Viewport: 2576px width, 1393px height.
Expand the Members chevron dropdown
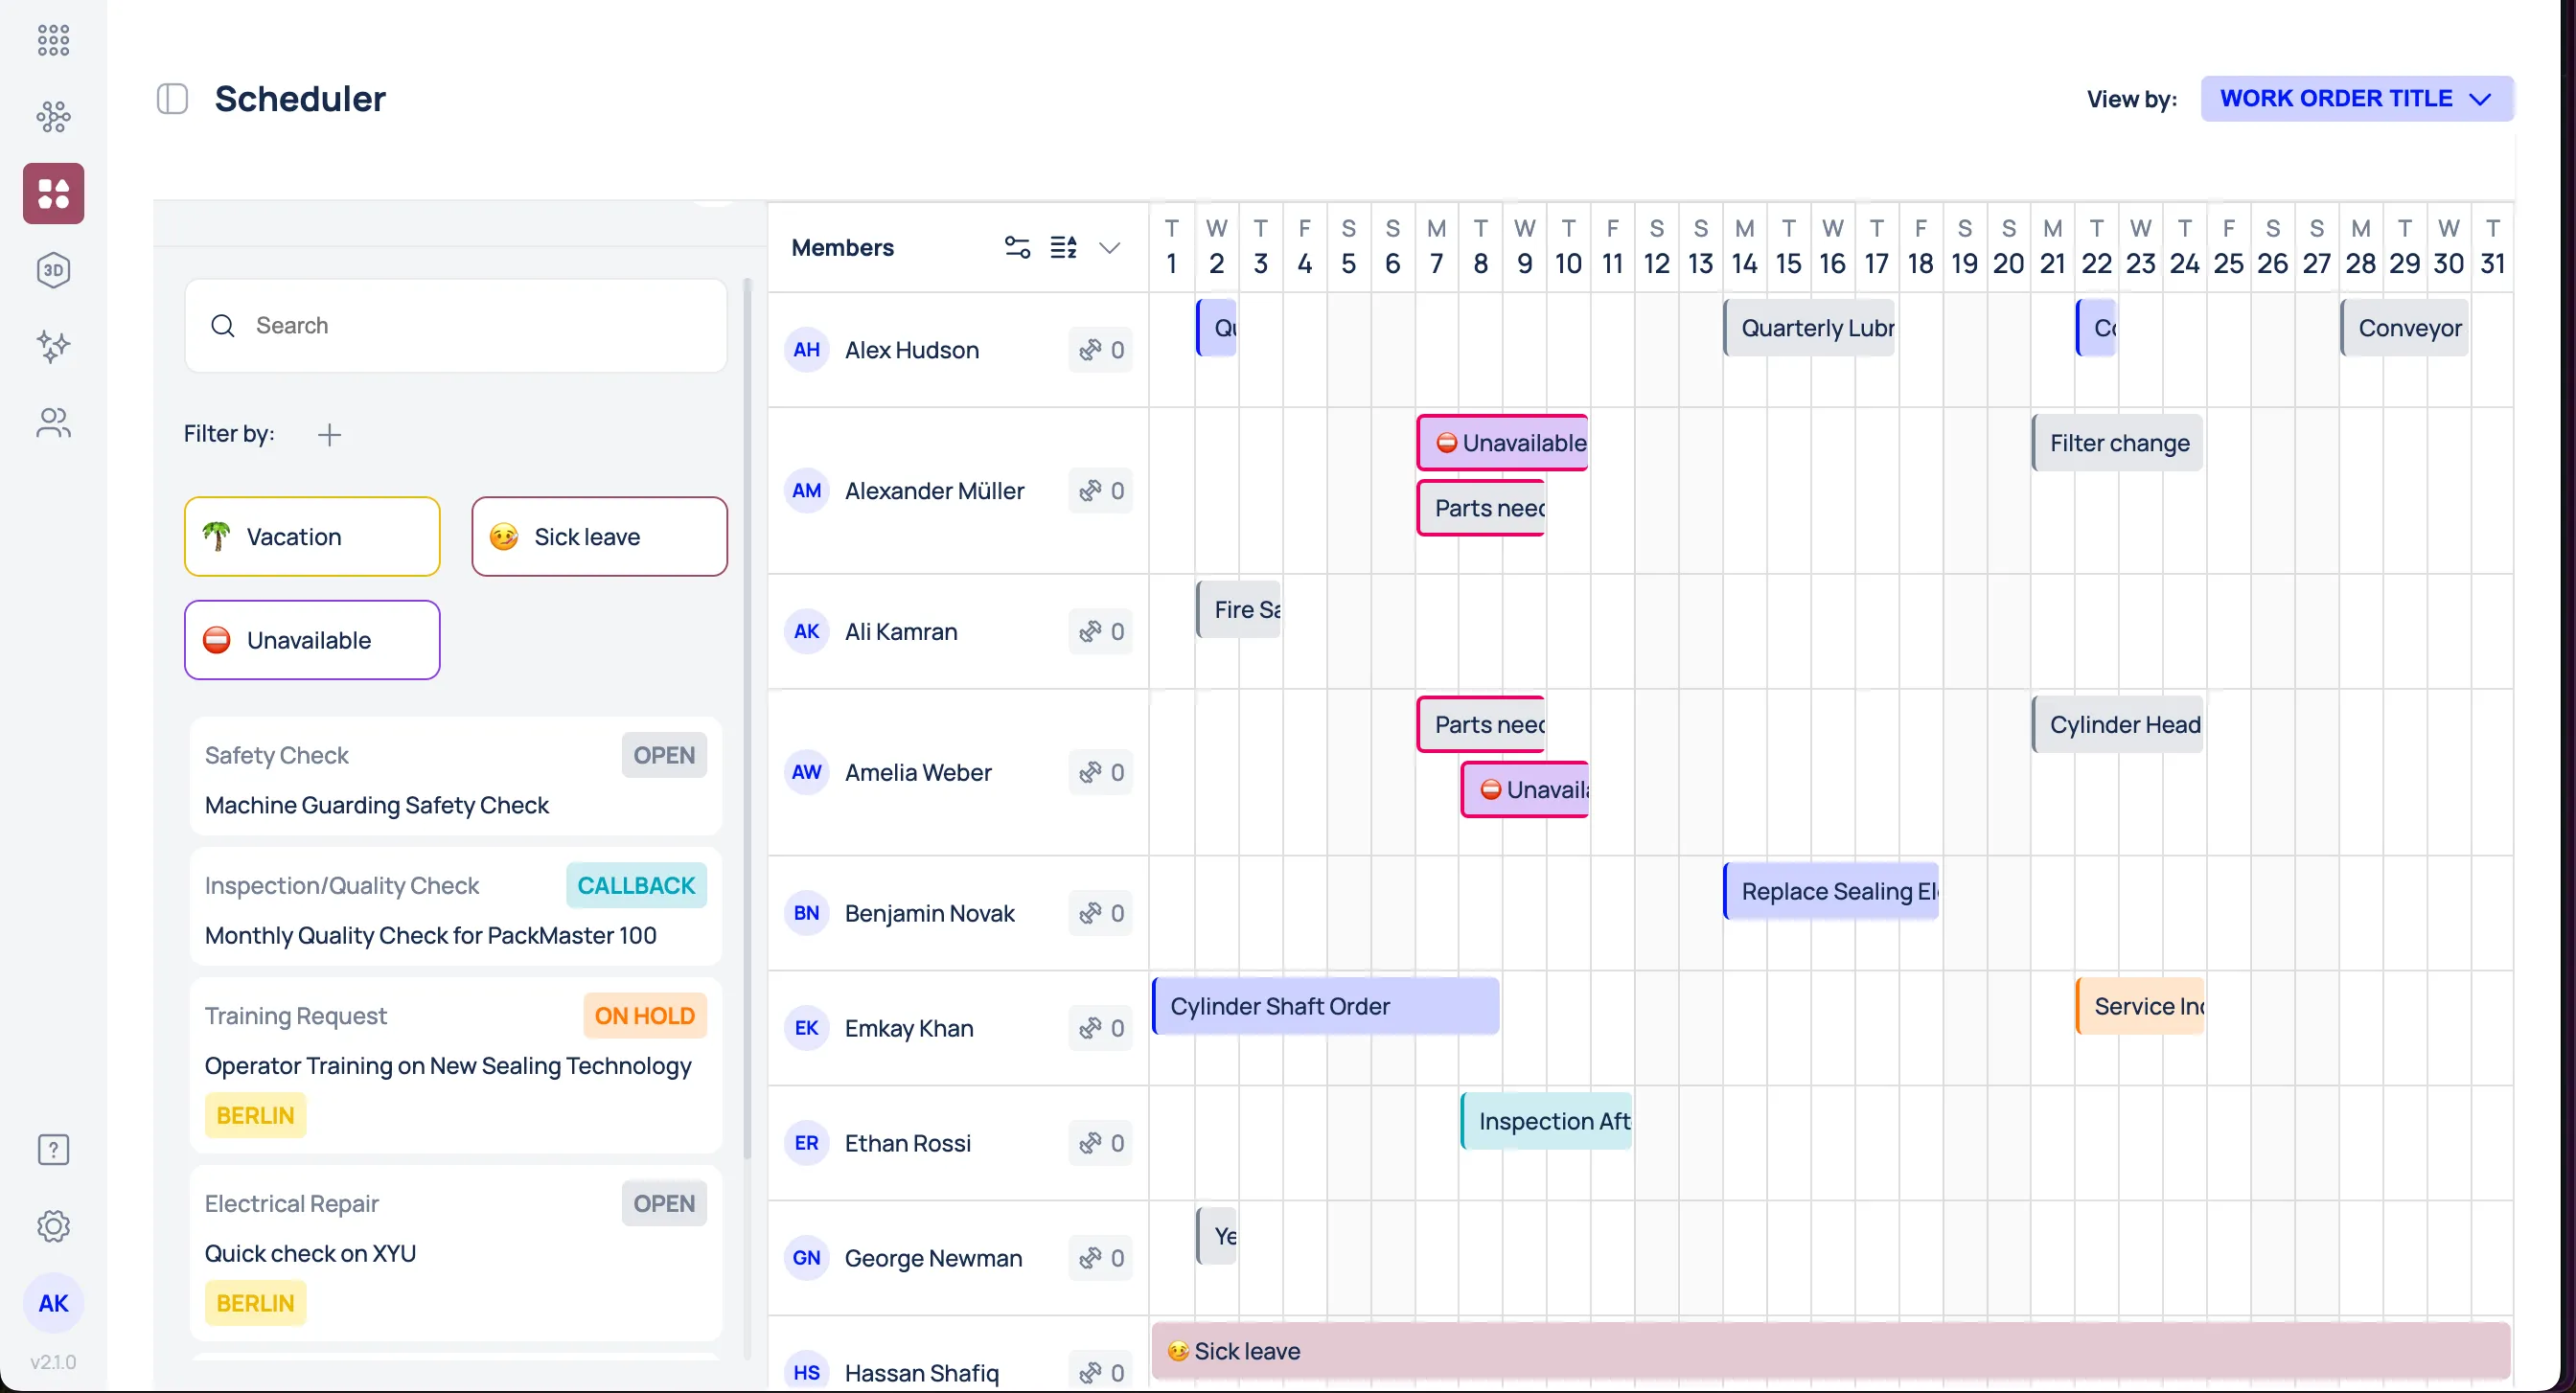tap(1109, 247)
